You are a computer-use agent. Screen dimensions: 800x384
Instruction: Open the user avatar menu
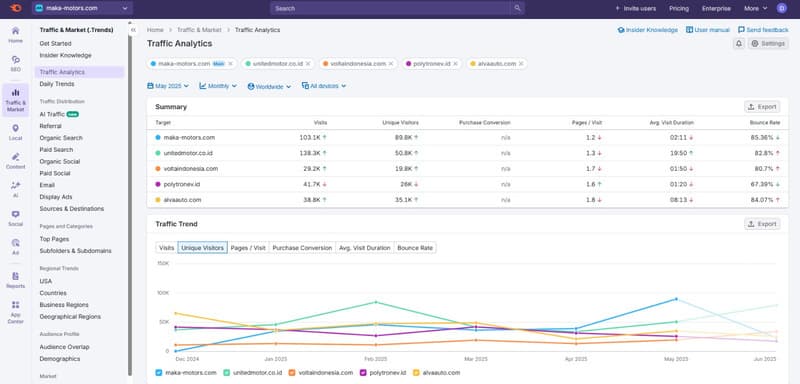click(x=782, y=8)
